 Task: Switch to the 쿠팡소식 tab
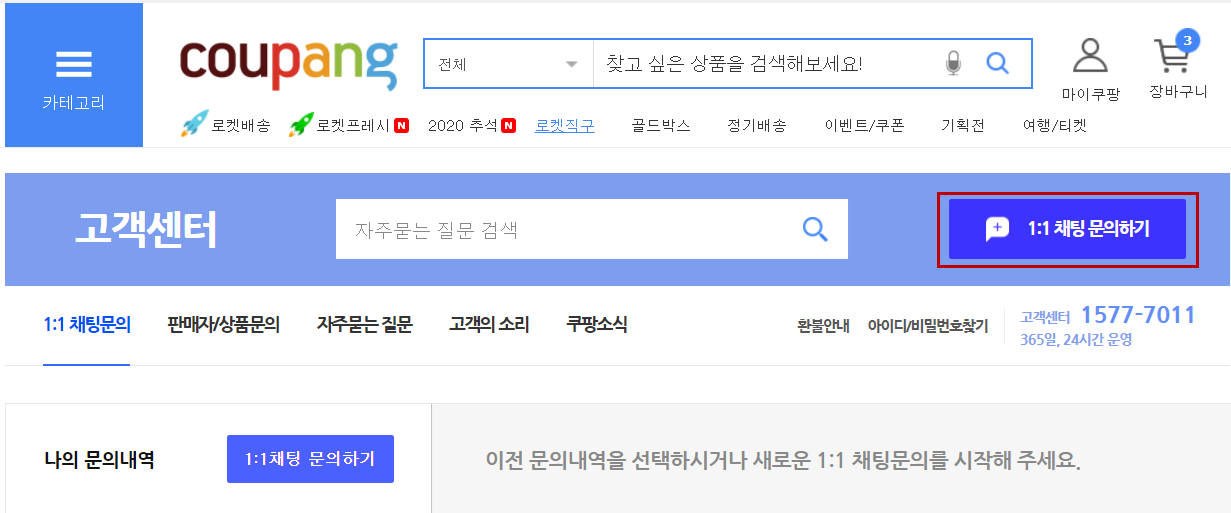pos(597,324)
